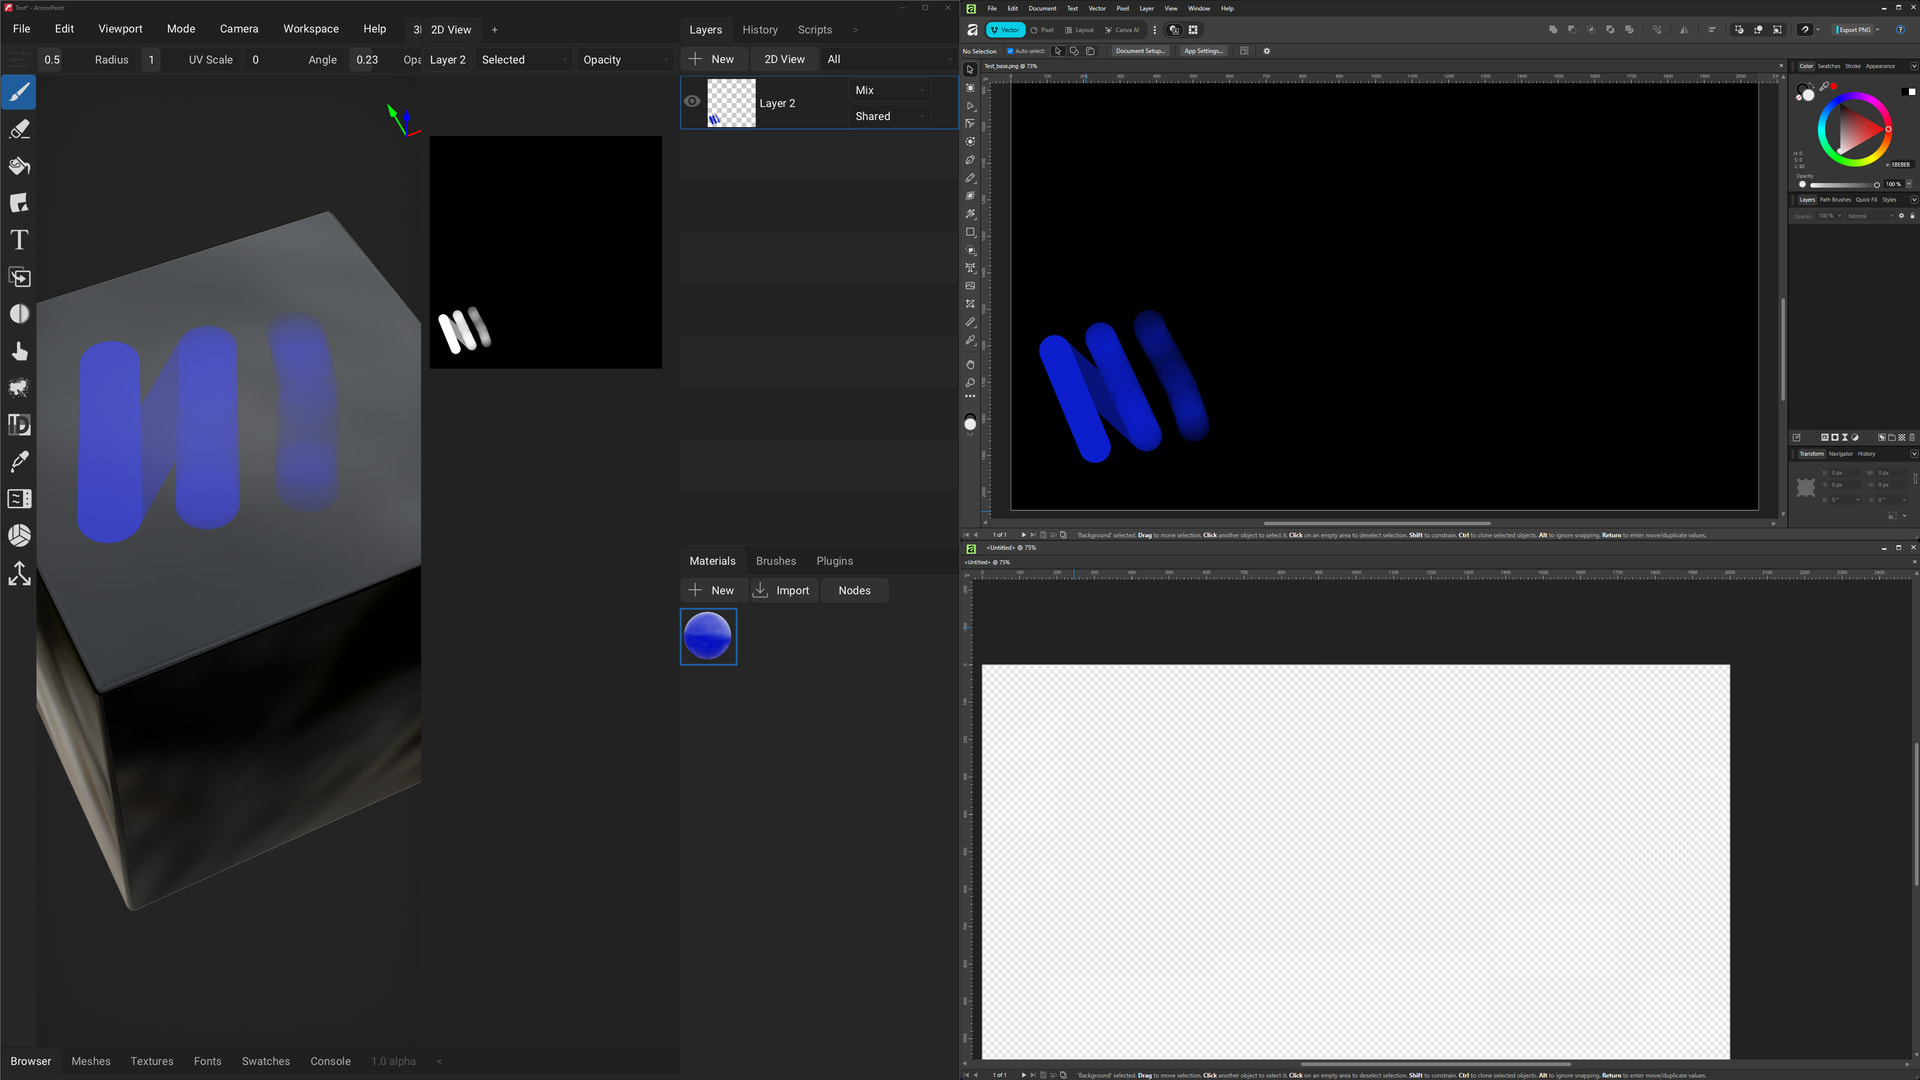Open the Workspace menu
Image resolution: width=1920 pixels, height=1080 pixels.
click(310, 29)
